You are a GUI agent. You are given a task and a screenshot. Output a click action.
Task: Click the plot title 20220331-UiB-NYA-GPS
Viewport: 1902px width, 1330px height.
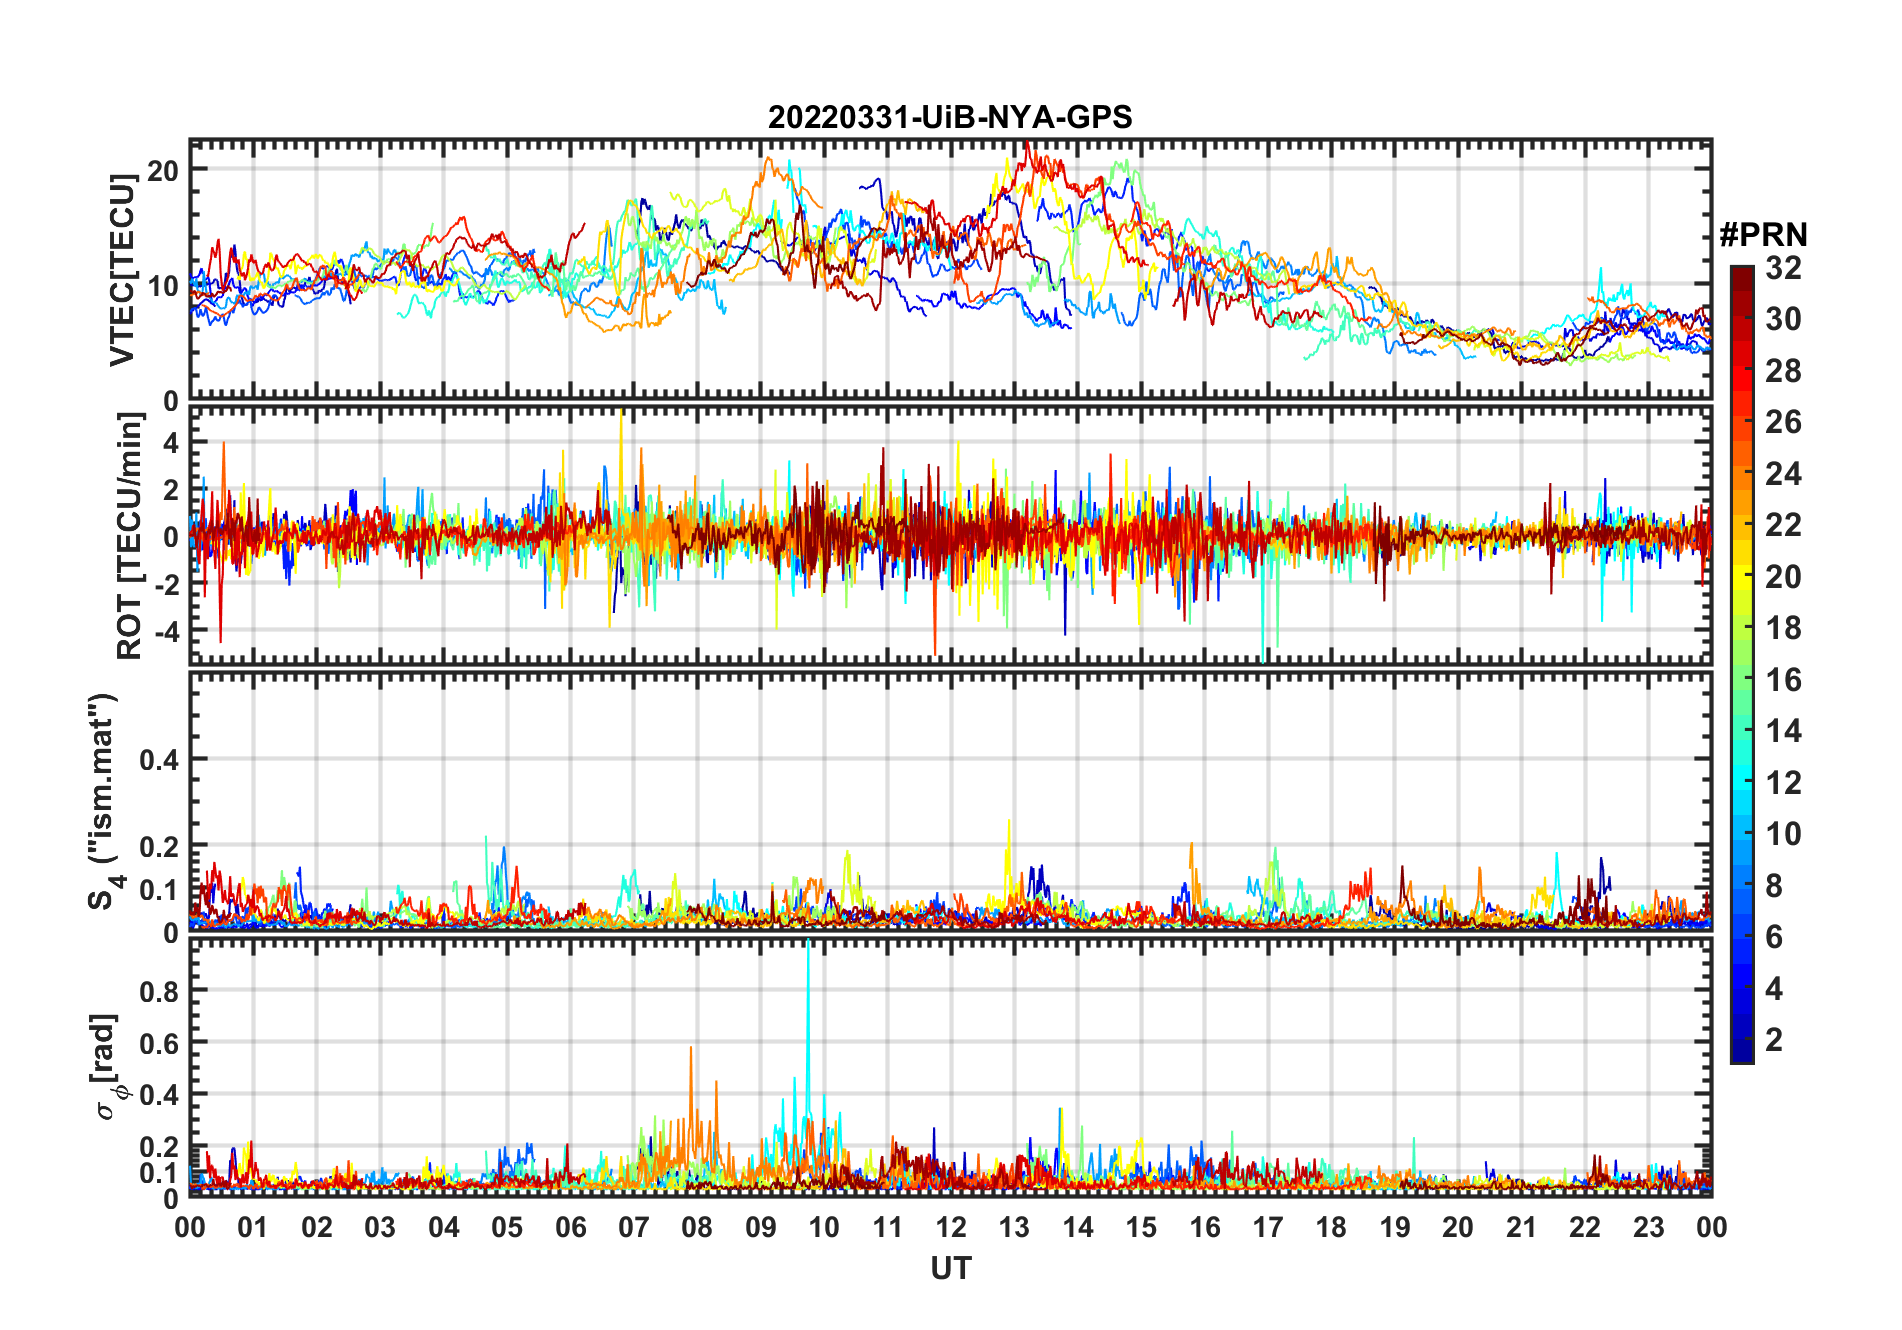pyautogui.click(x=950, y=118)
